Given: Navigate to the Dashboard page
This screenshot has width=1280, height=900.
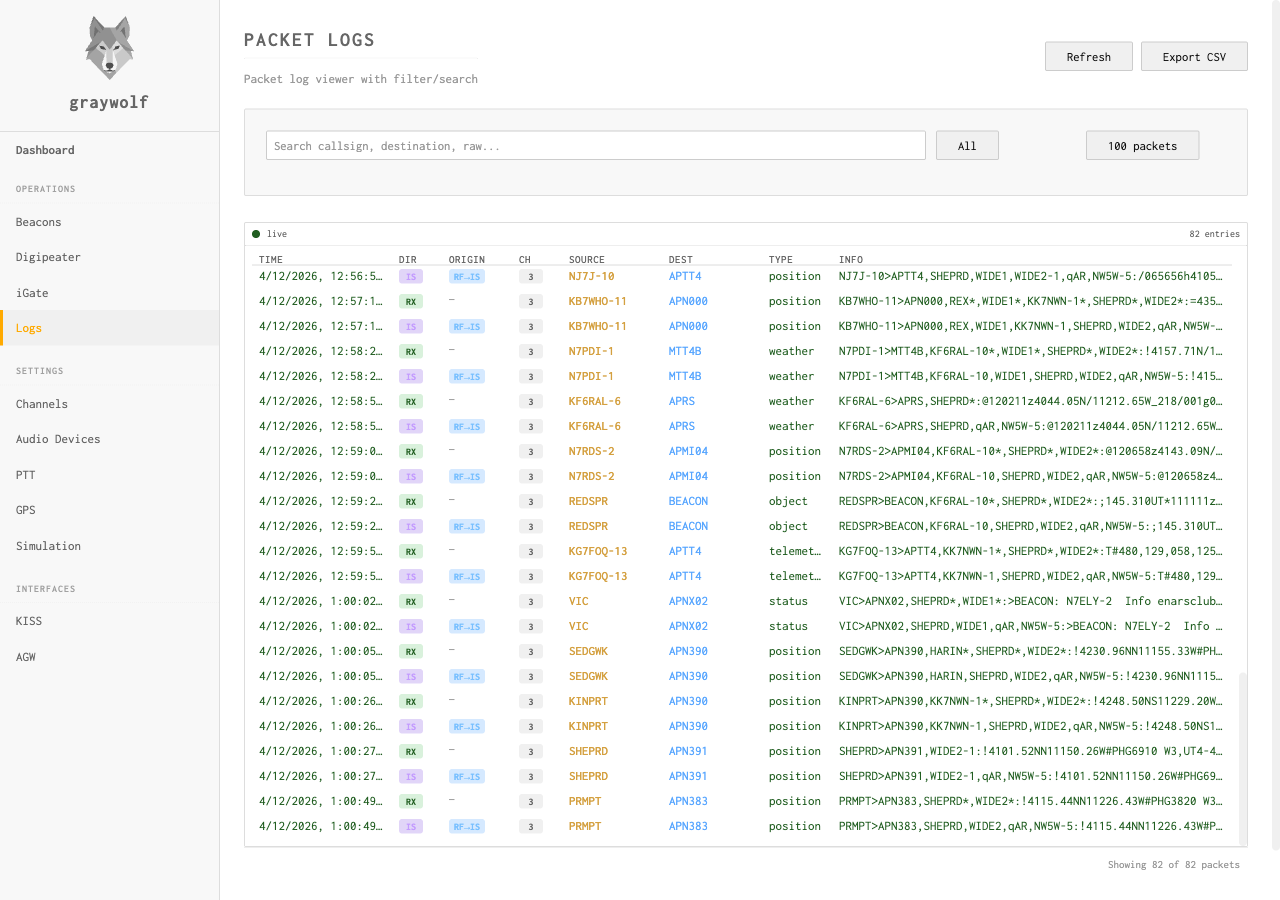Looking at the screenshot, I should tap(45, 150).
